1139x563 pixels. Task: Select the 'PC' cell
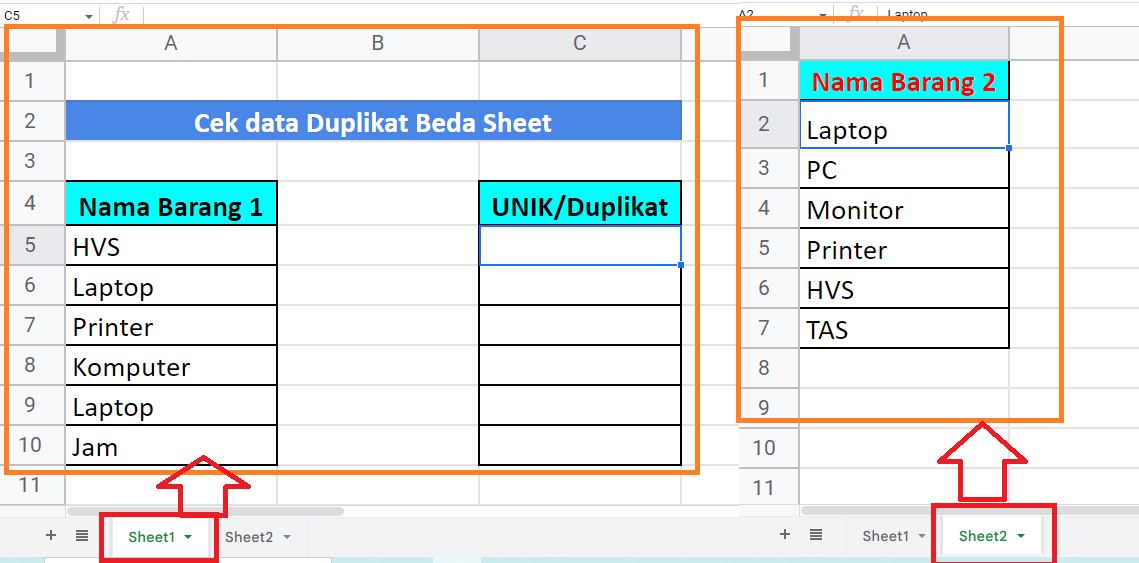904,169
